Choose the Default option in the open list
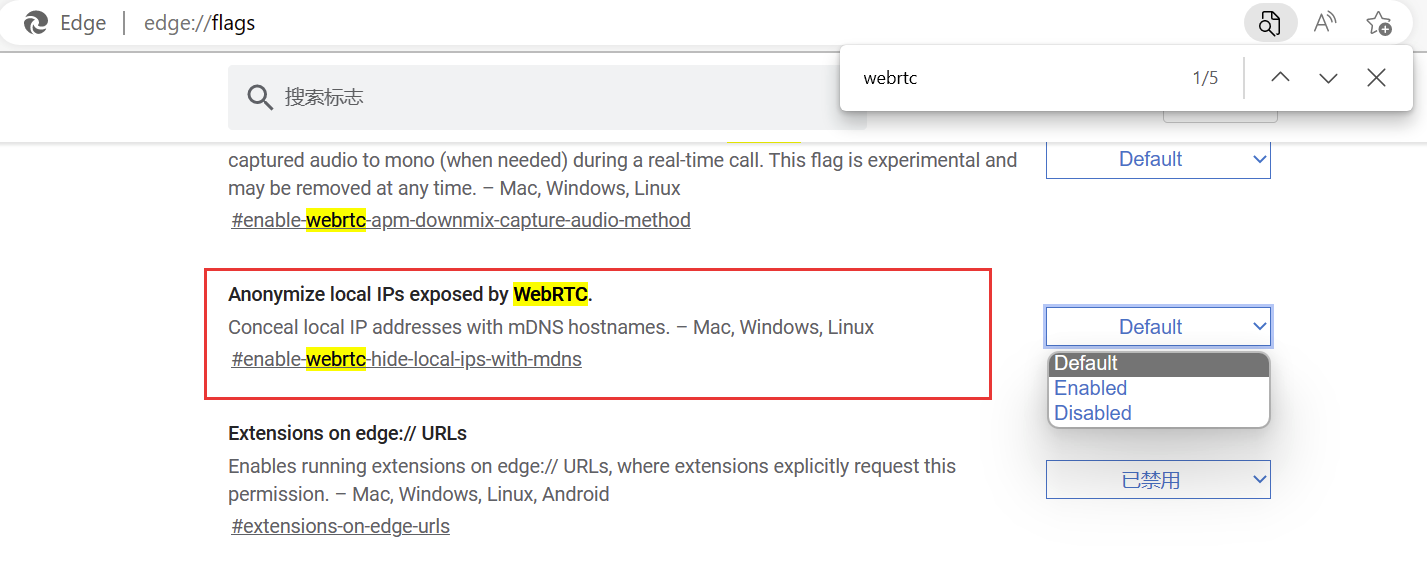 coord(1158,364)
